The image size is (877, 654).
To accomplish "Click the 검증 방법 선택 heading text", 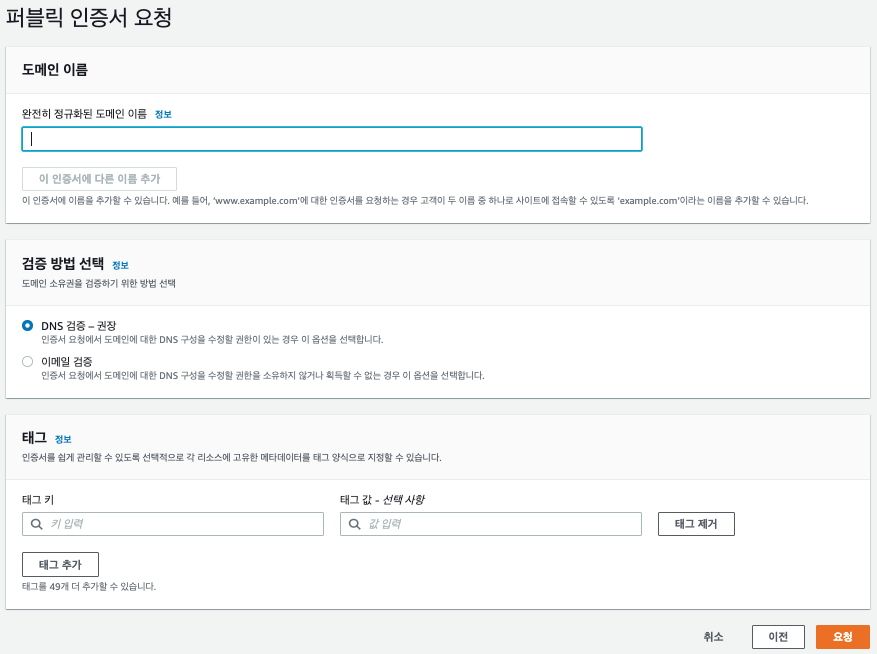I will (x=63, y=264).
